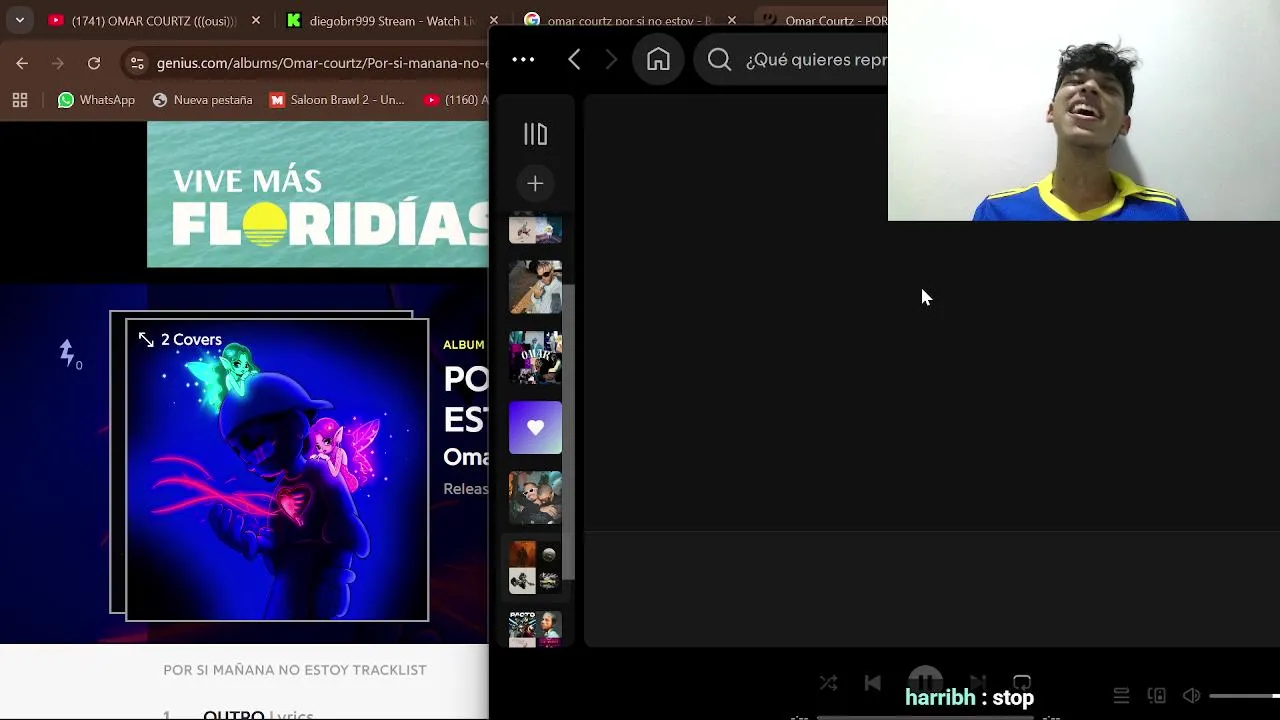Open the partially visible top playlist thumbnail in Spotify sidebar
Viewport: 1280px width, 720px height.
point(535,229)
